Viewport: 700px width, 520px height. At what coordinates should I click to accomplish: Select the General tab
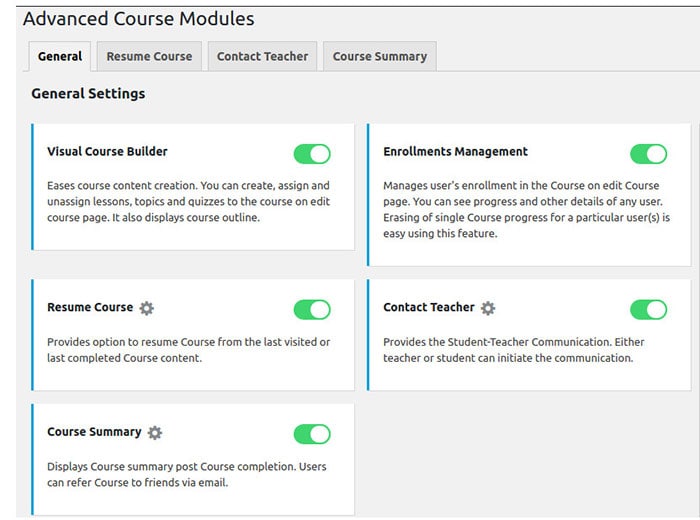60,57
